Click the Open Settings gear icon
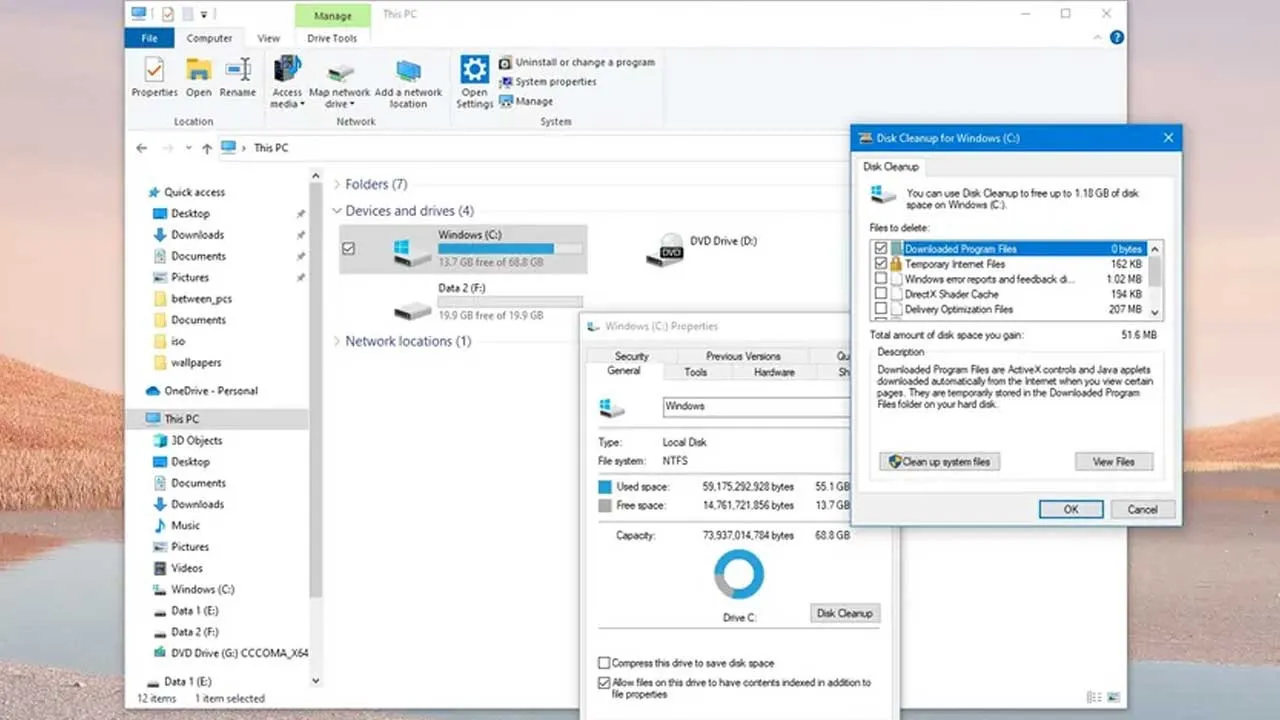The height and width of the screenshot is (720, 1280). click(x=474, y=82)
